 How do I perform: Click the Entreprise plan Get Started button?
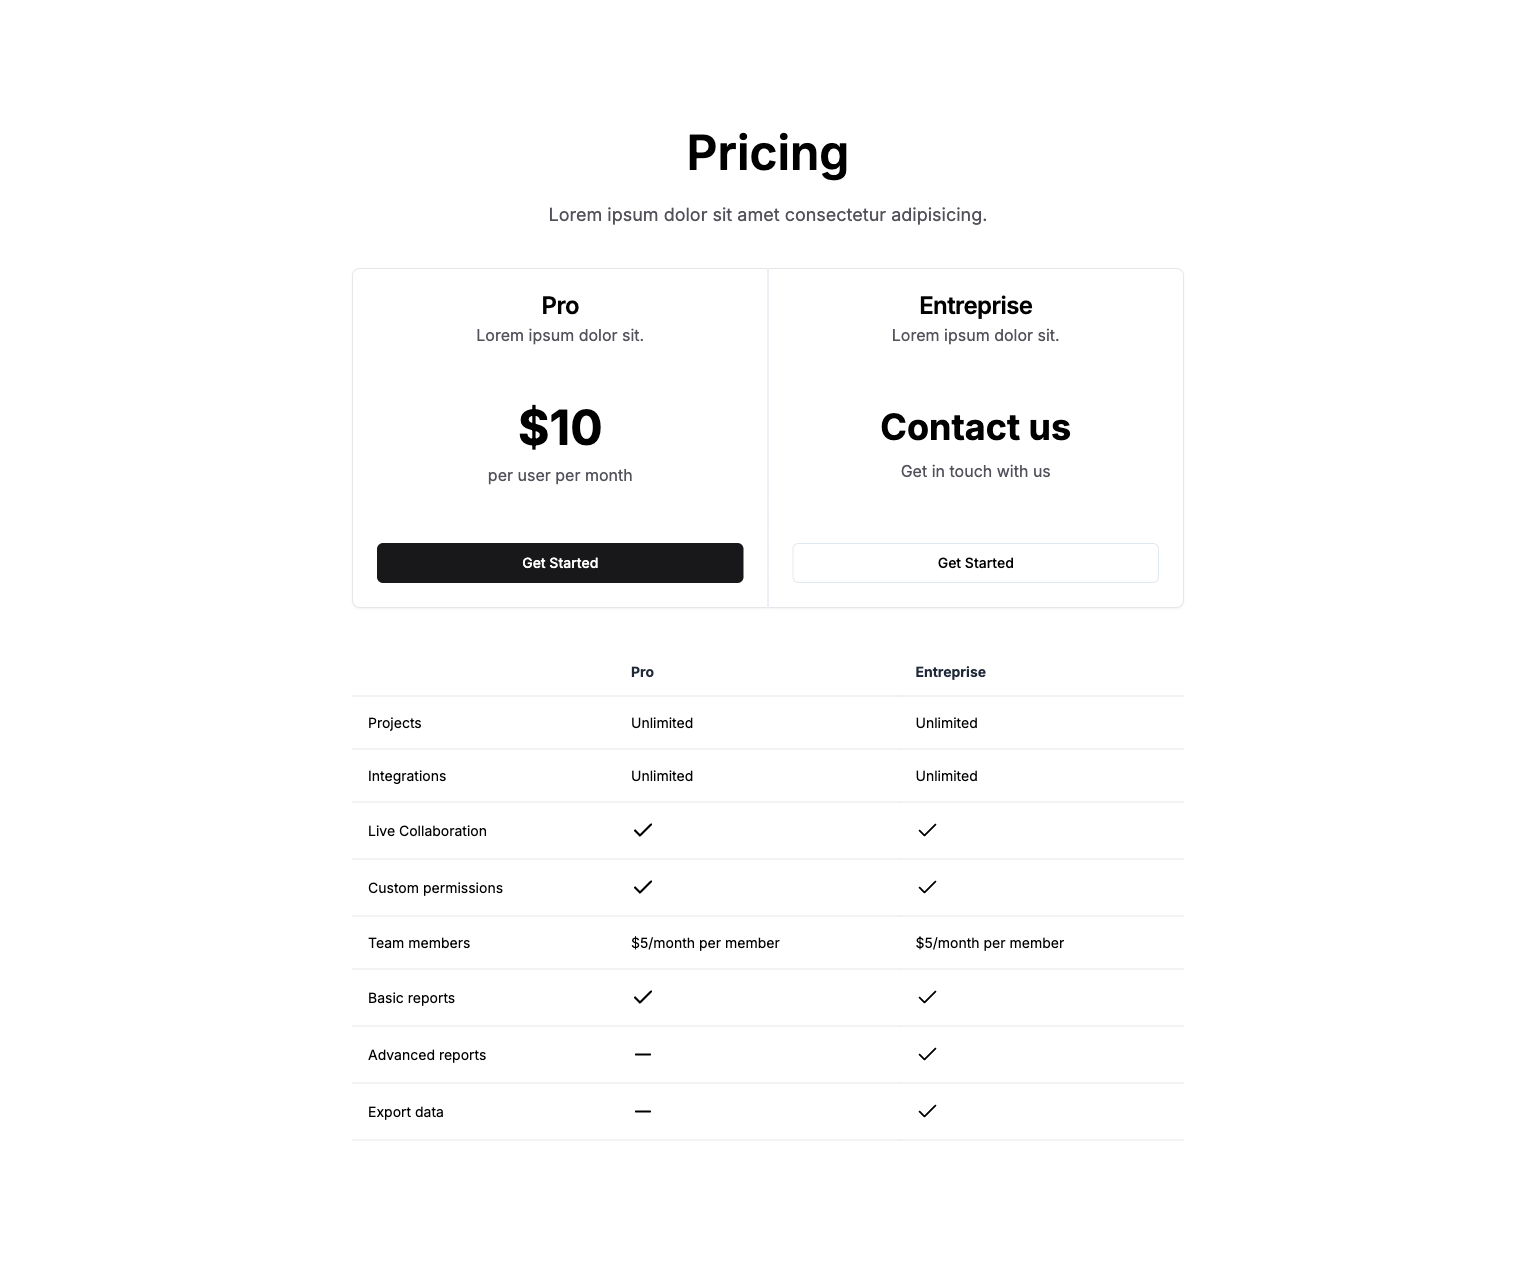tap(975, 563)
